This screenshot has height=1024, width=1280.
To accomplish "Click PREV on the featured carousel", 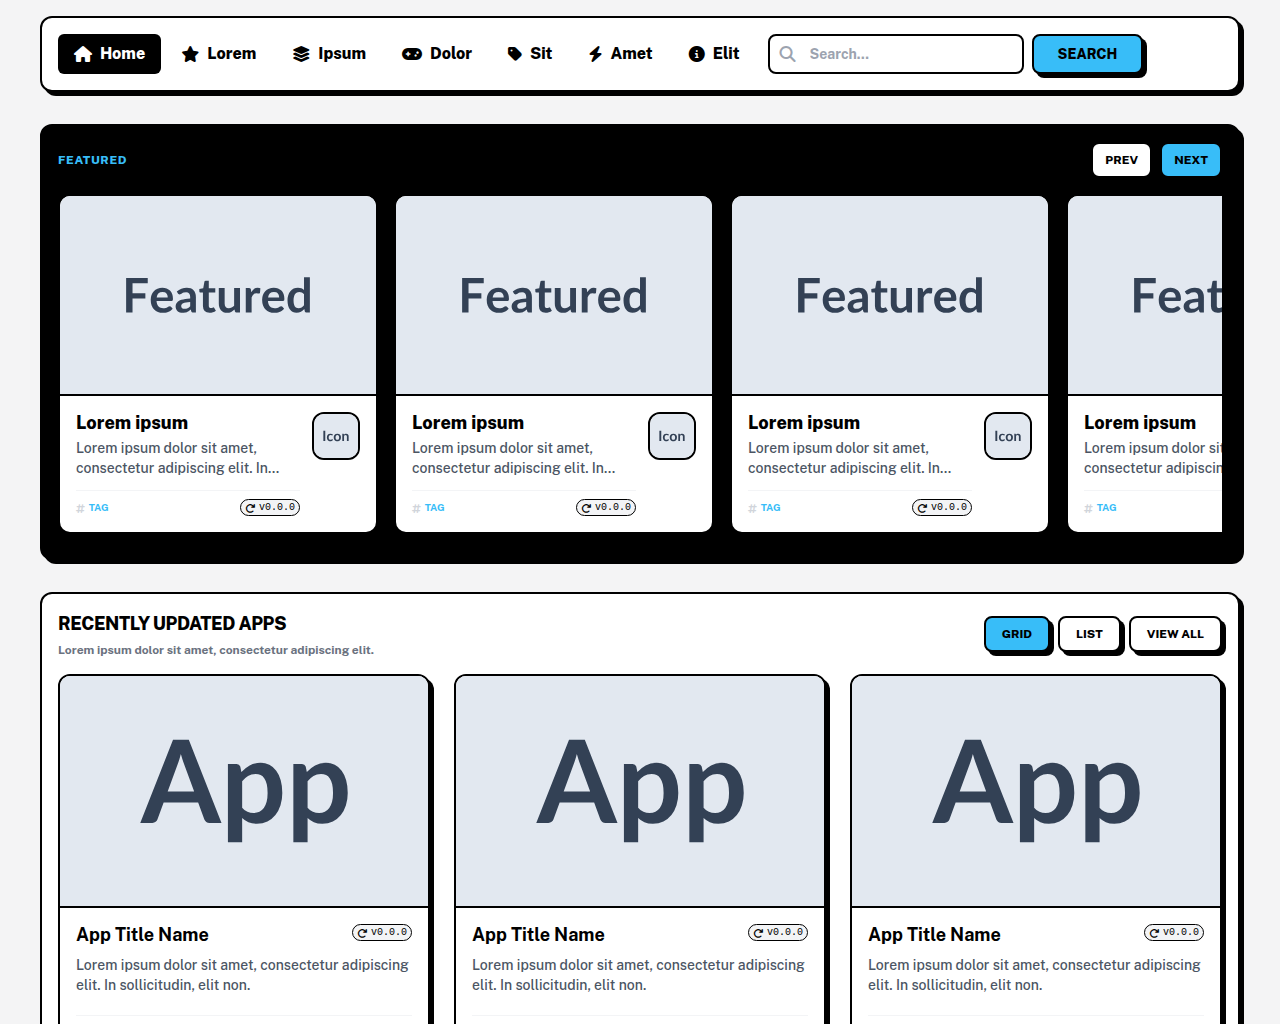I will pos(1121,159).
